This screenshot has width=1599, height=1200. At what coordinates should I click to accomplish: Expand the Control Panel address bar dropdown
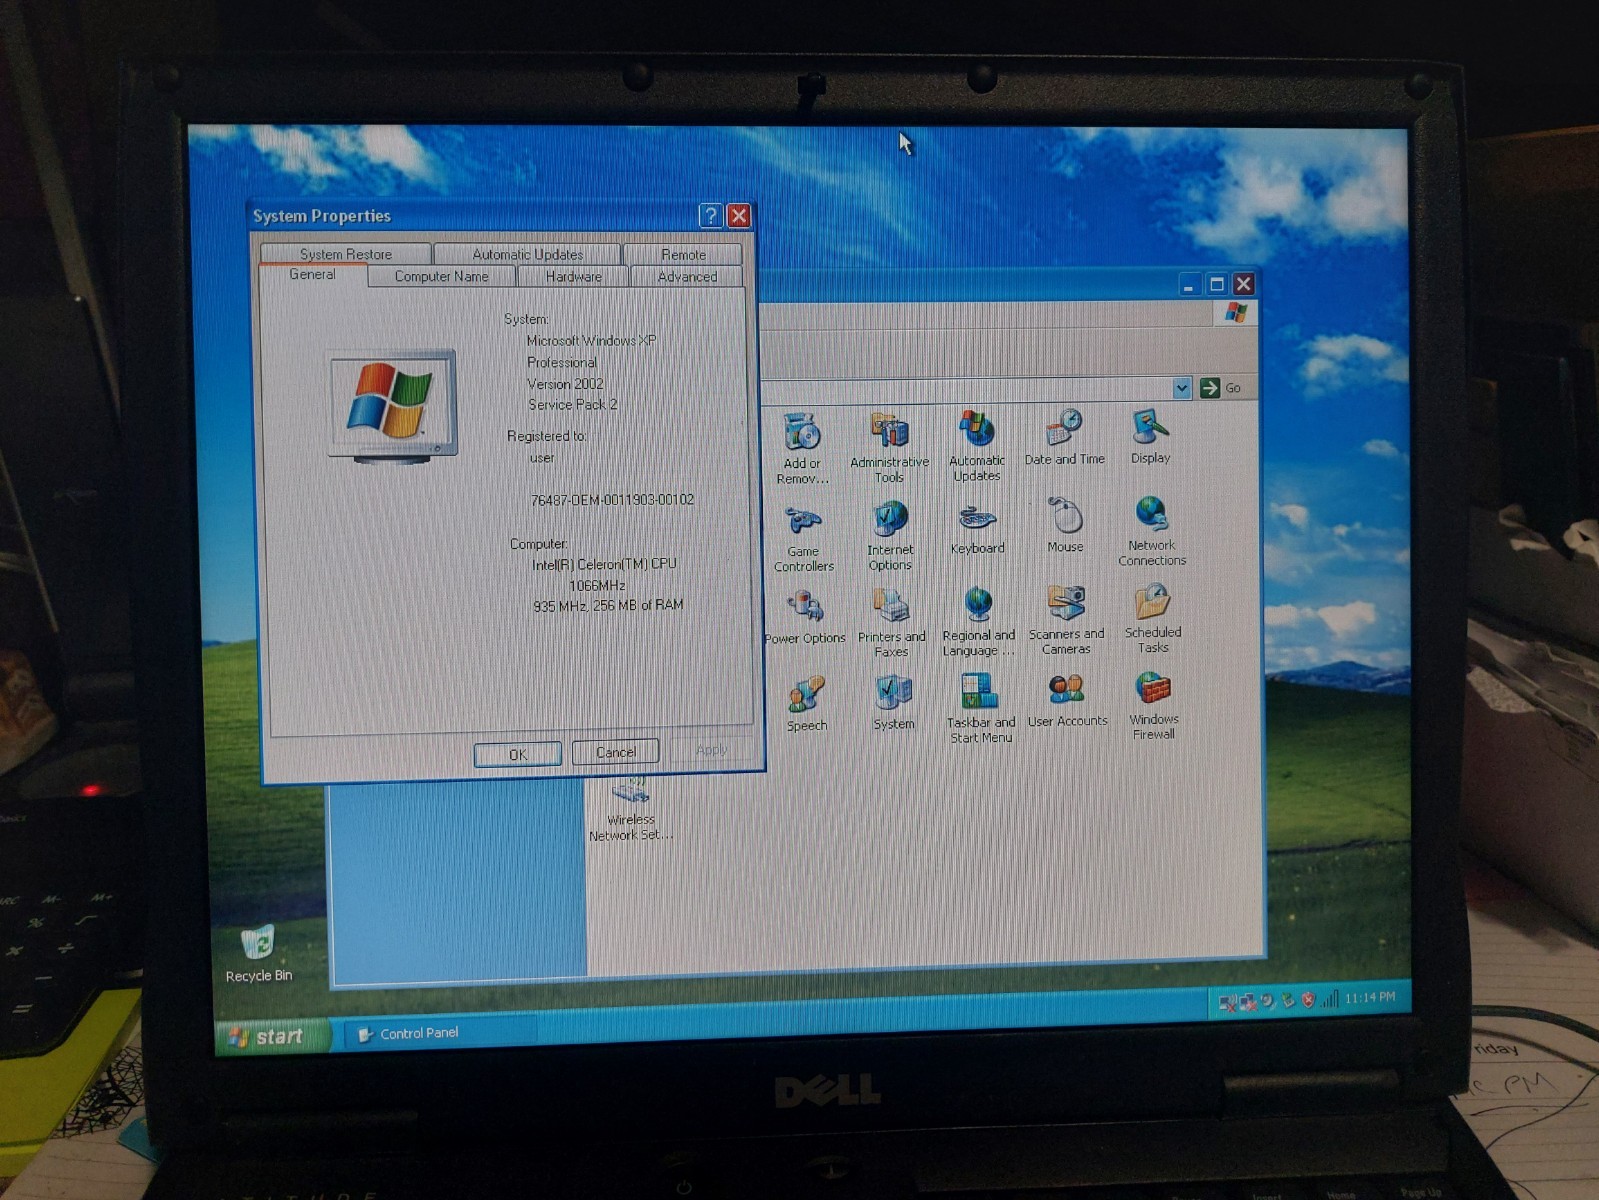point(1182,388)
